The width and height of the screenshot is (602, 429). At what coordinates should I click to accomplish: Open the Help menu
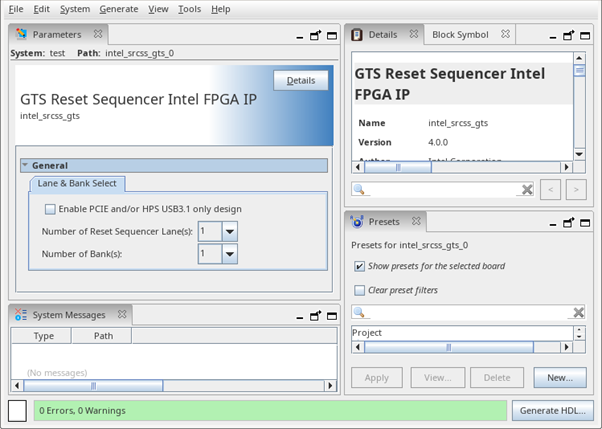coord(221,9)
